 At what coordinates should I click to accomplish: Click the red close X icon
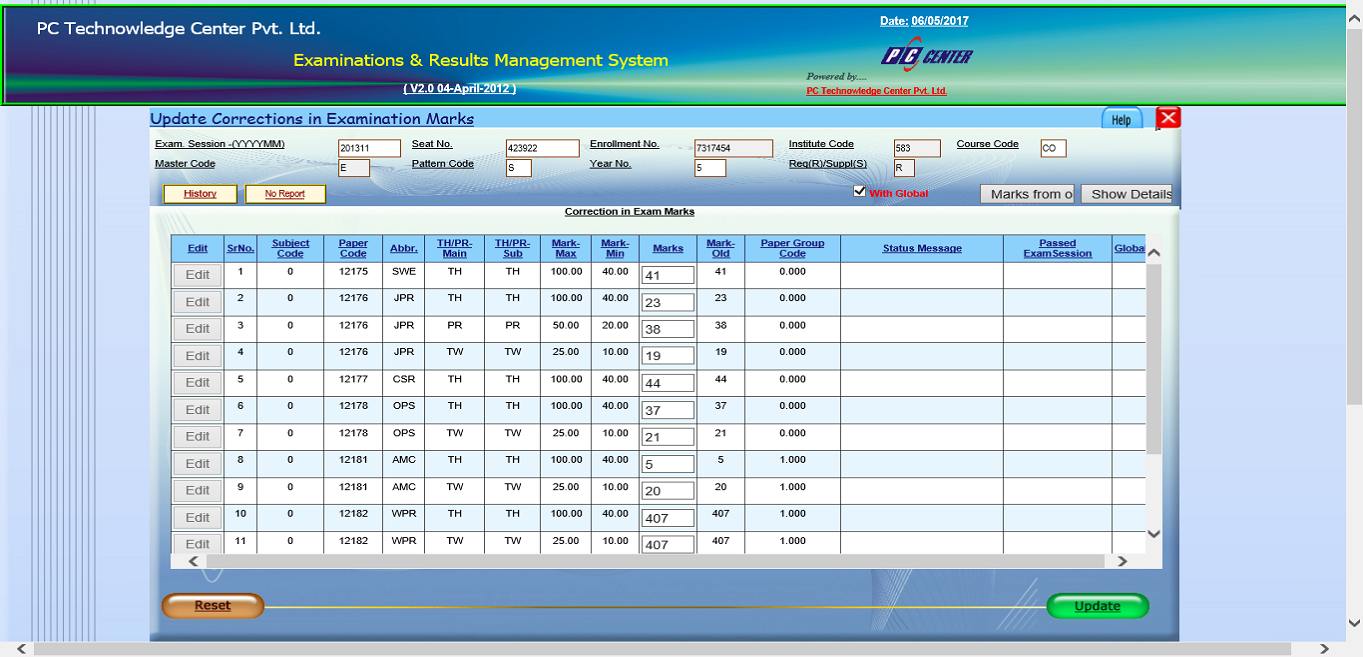(1167, 118)
